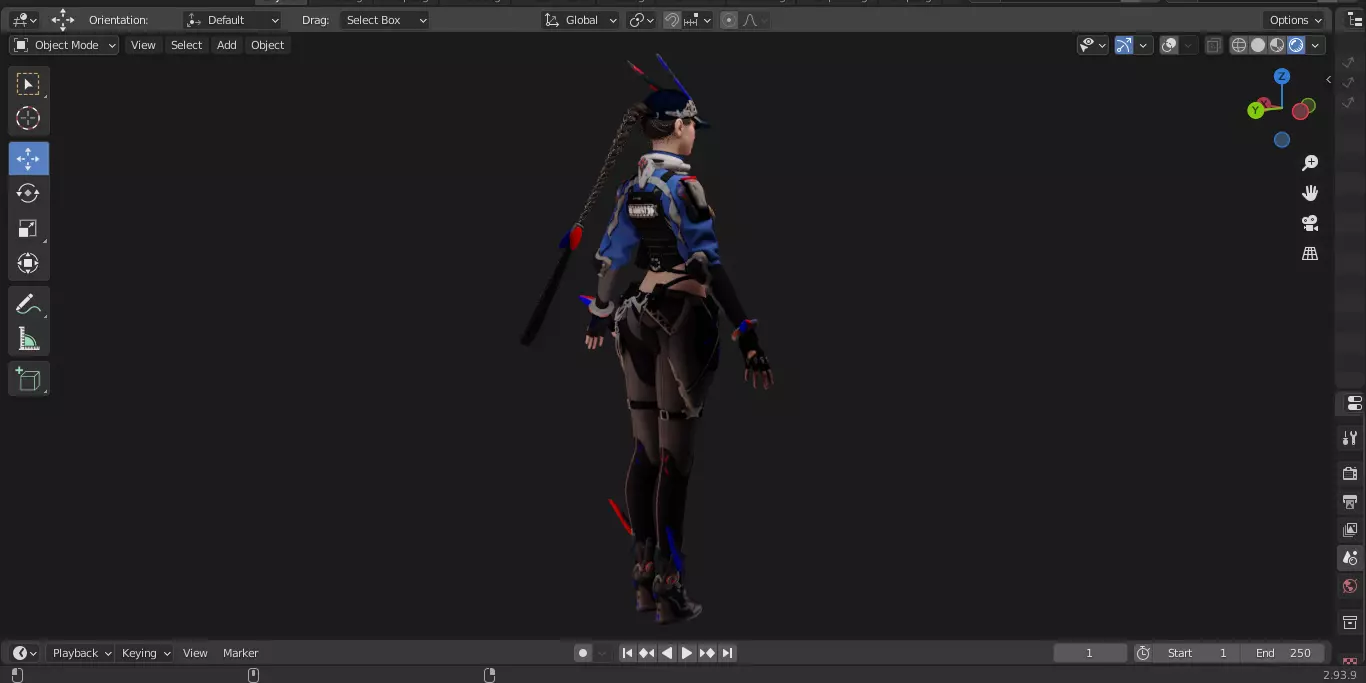Viewport: 1366px width, 683px height.
Task: Select the Select Box tool
Action: coord(28,83)
